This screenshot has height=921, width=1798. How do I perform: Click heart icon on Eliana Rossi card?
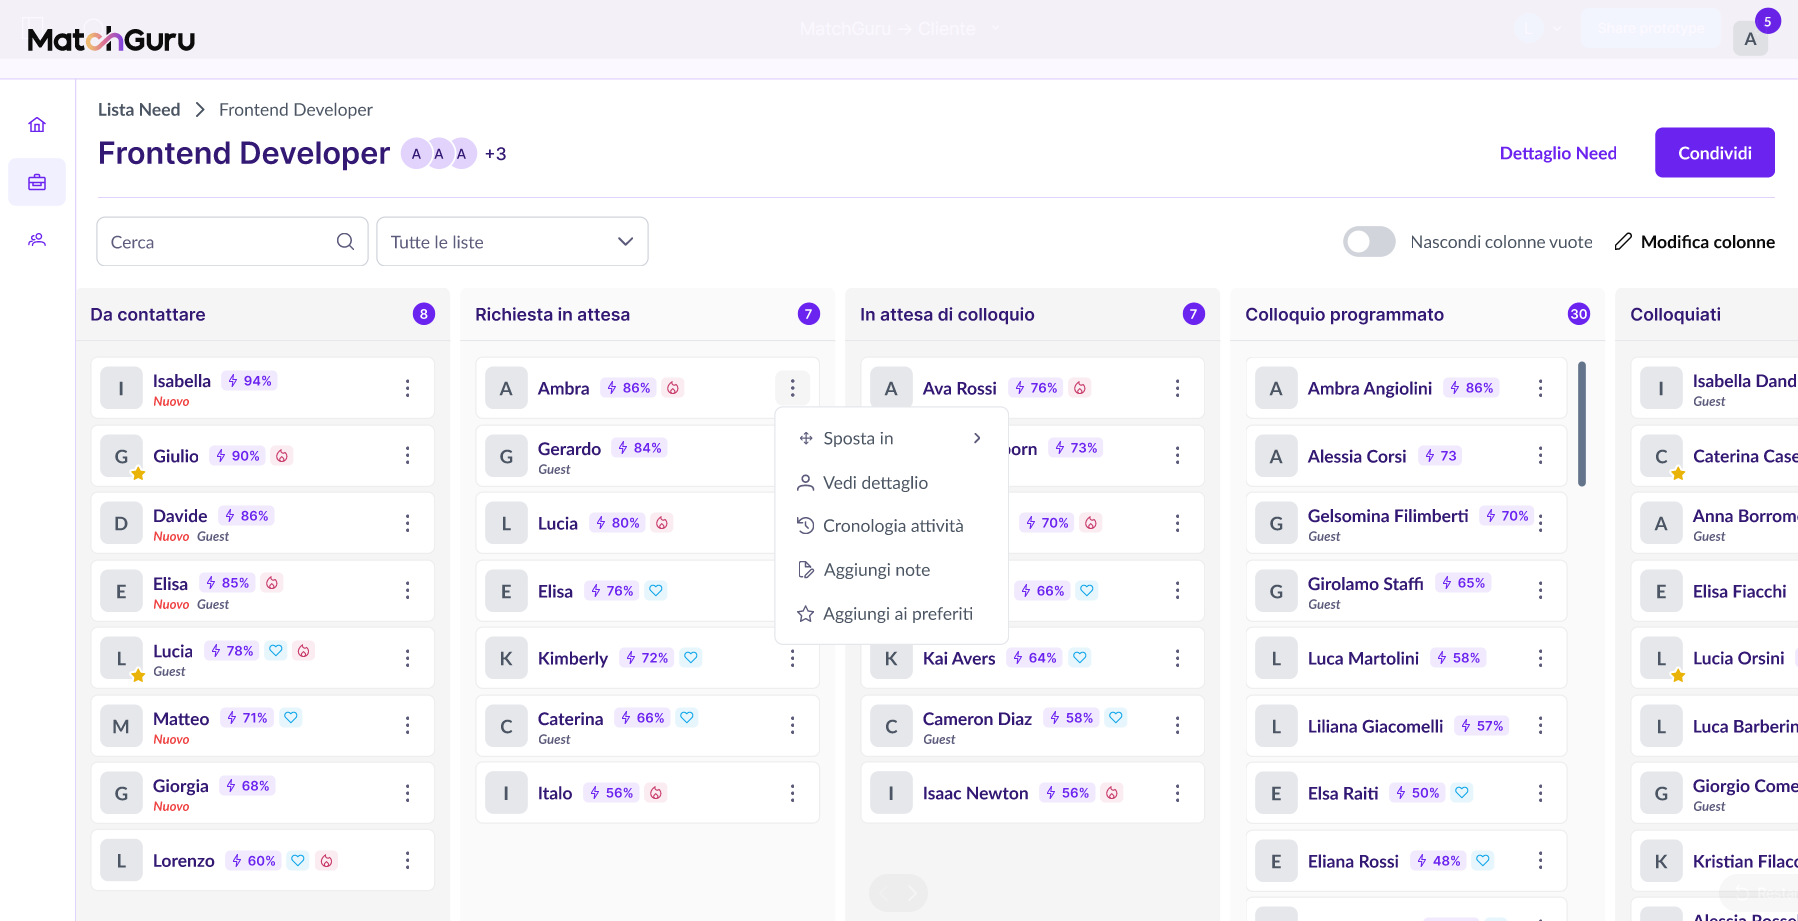pos(1483,860)
